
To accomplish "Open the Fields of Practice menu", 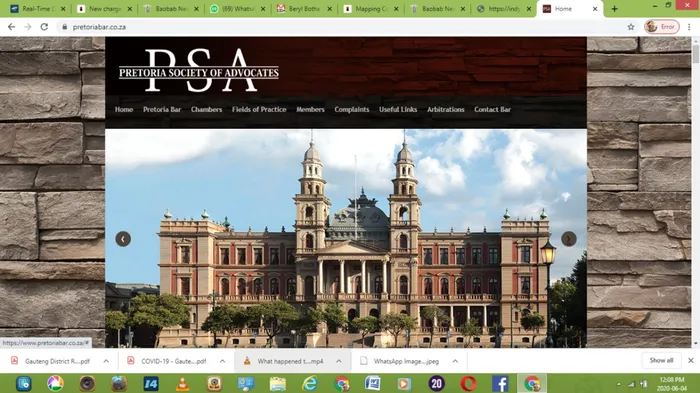I will (x=259, y=109).
